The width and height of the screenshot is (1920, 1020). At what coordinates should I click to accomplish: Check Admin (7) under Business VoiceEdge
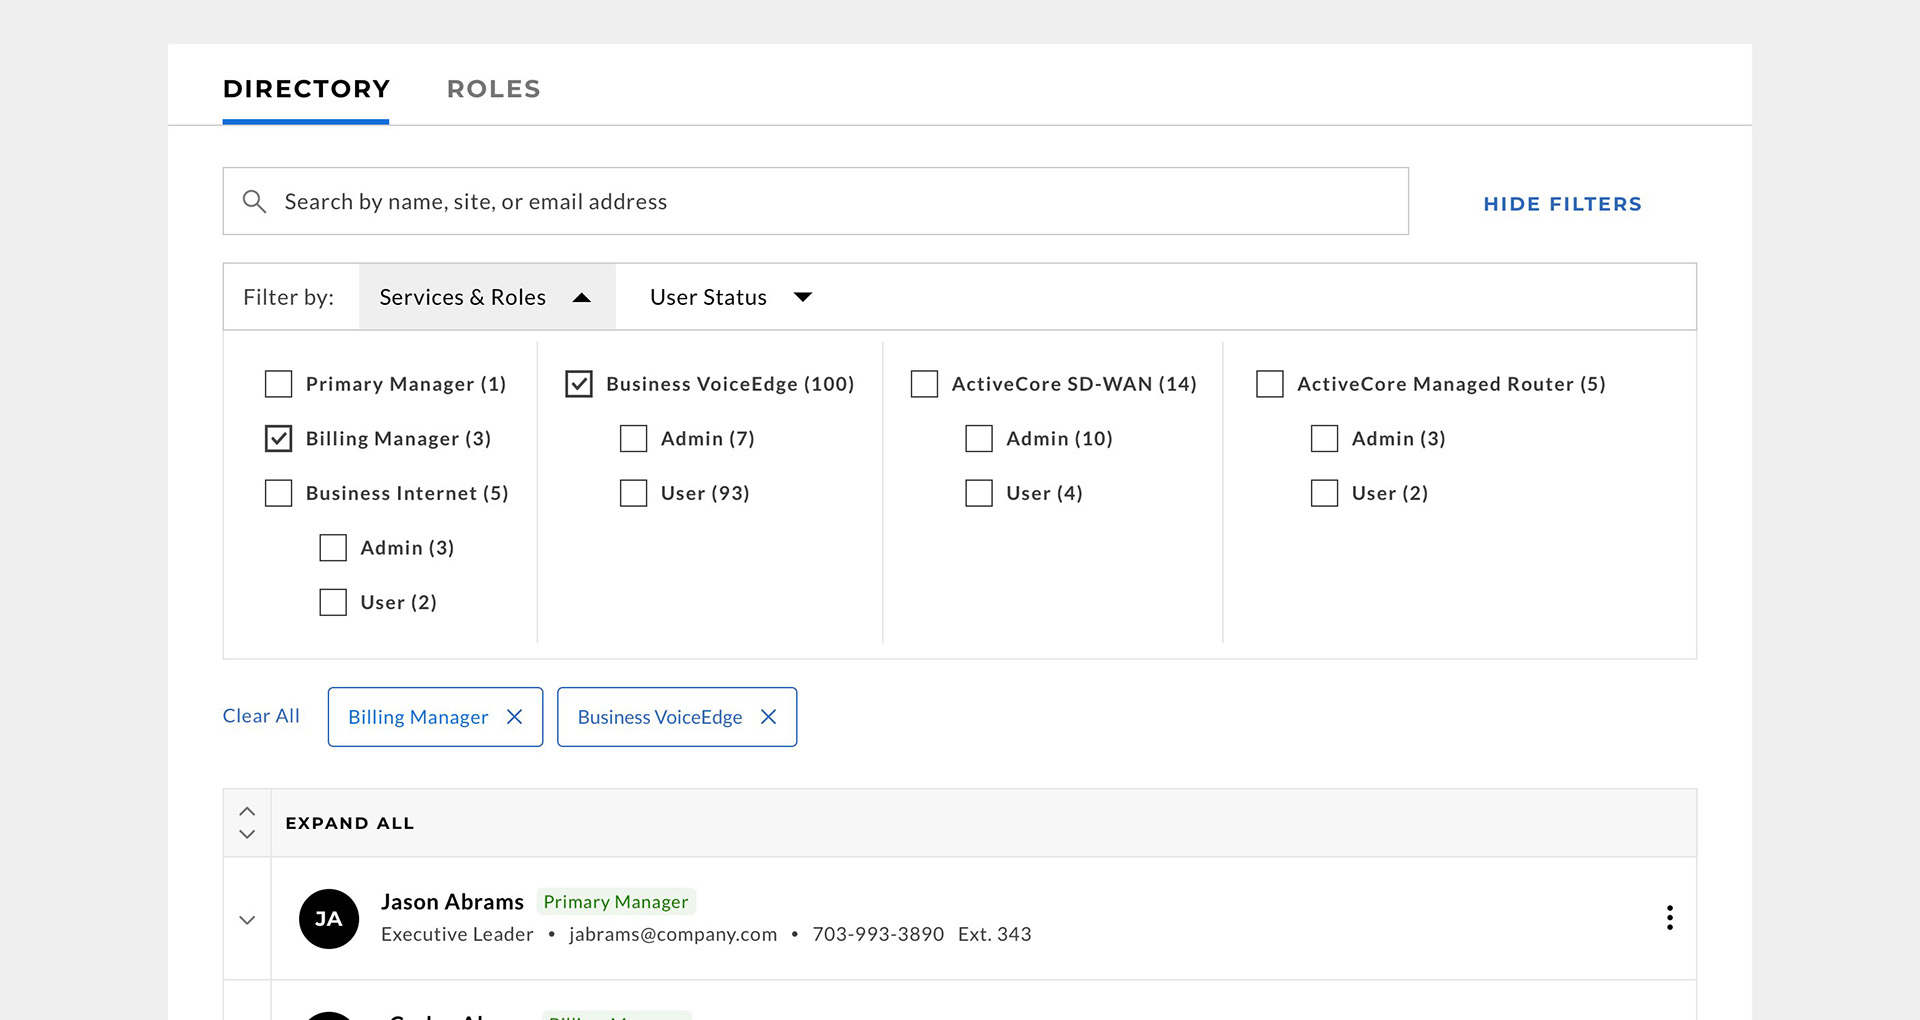[x=634, y=439]
